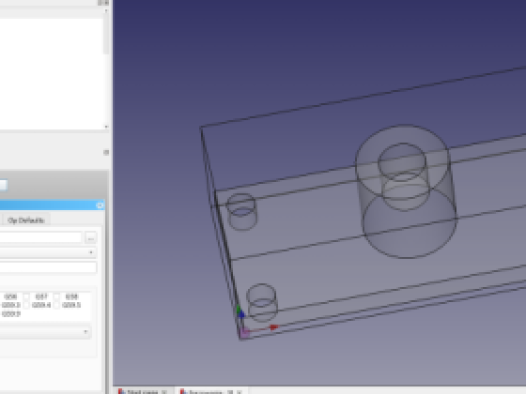
Task: Close the second document tab
Action: tap(240, 392)
